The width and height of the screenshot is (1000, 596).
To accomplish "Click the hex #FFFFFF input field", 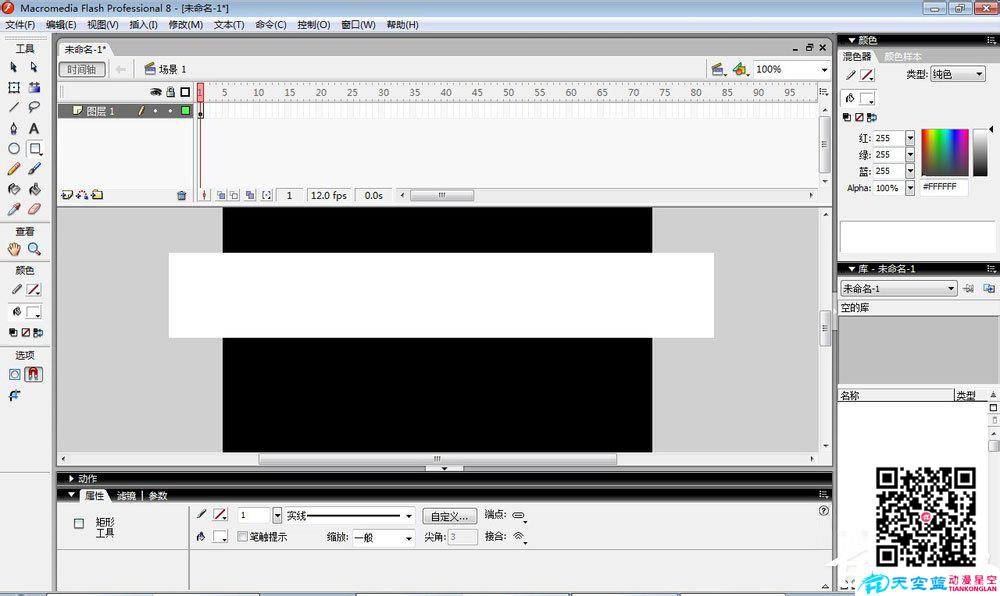I will [x=944, y=187].
